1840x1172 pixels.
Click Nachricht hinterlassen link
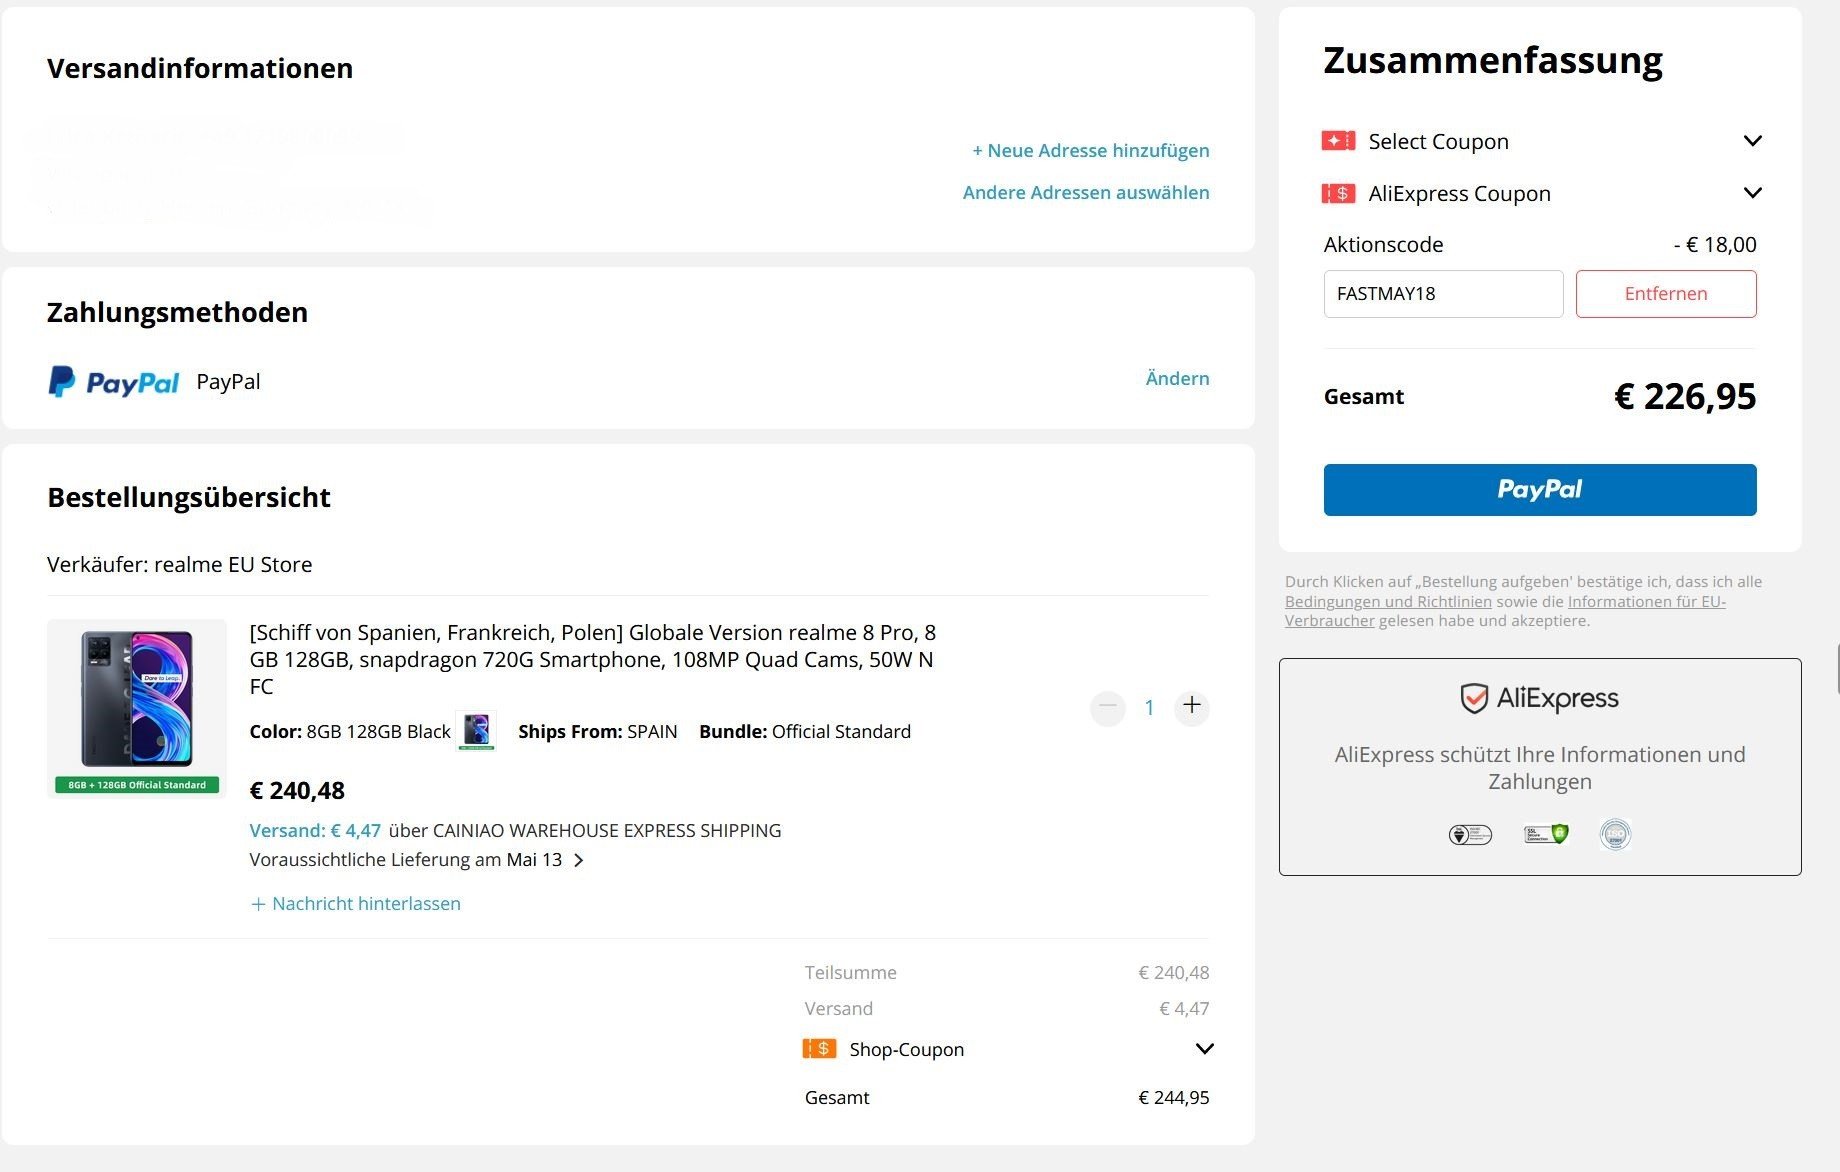coord(356,903)
